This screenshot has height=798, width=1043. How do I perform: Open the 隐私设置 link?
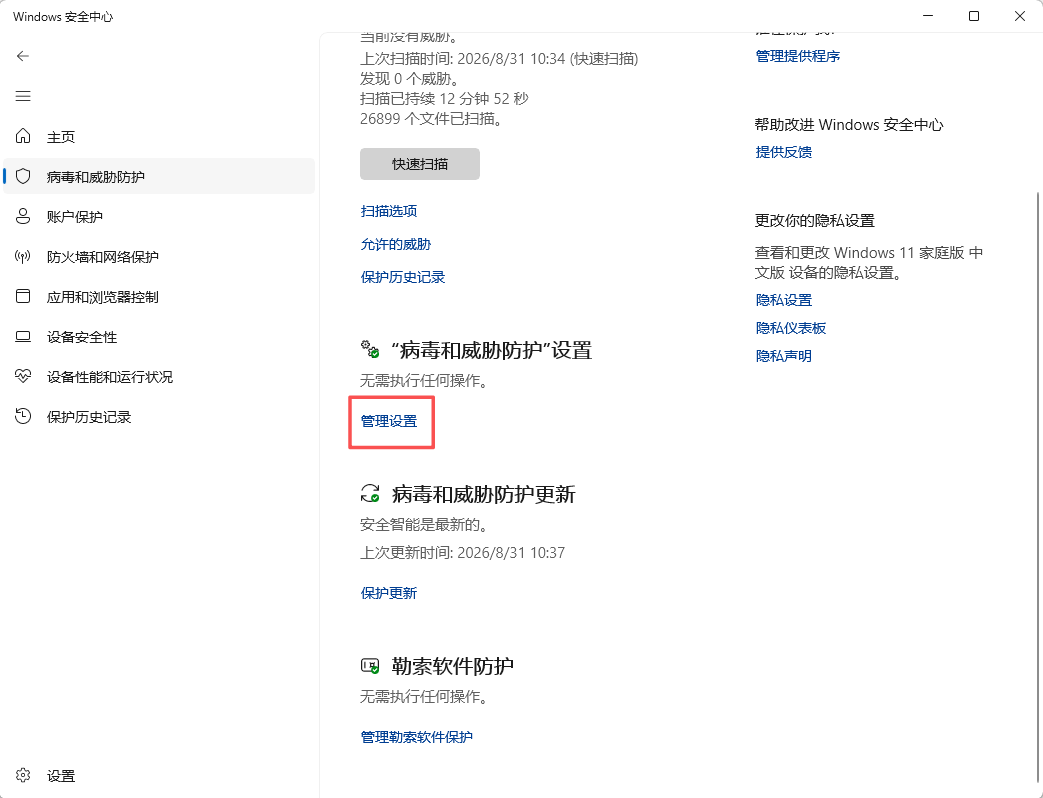(x=784, y=300)
